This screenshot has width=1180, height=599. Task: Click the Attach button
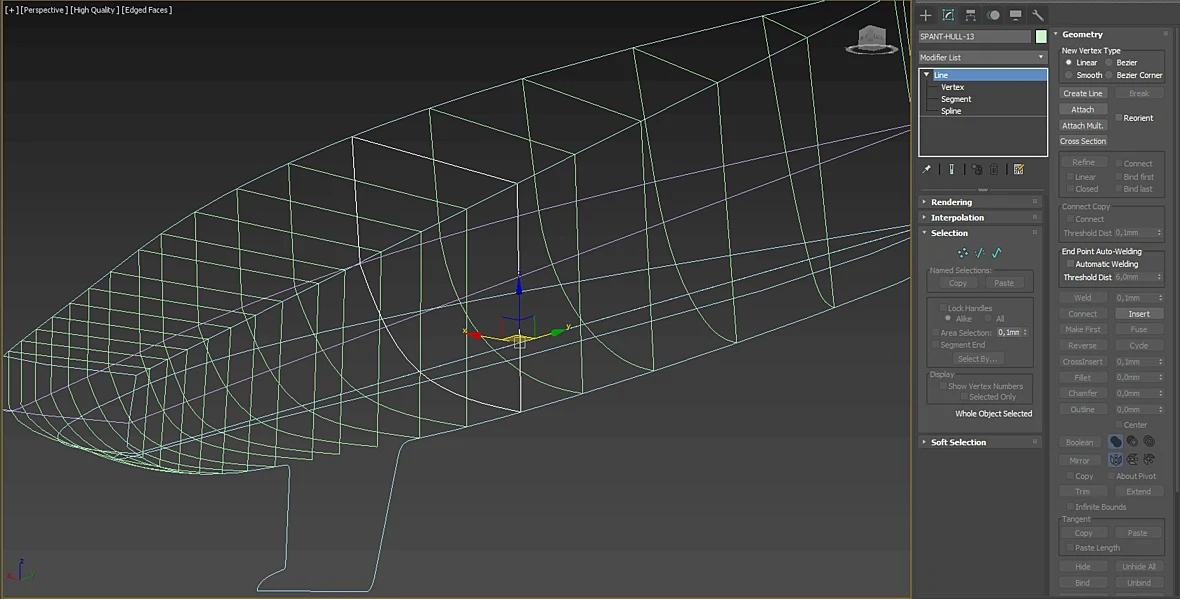pos(1082,109)
